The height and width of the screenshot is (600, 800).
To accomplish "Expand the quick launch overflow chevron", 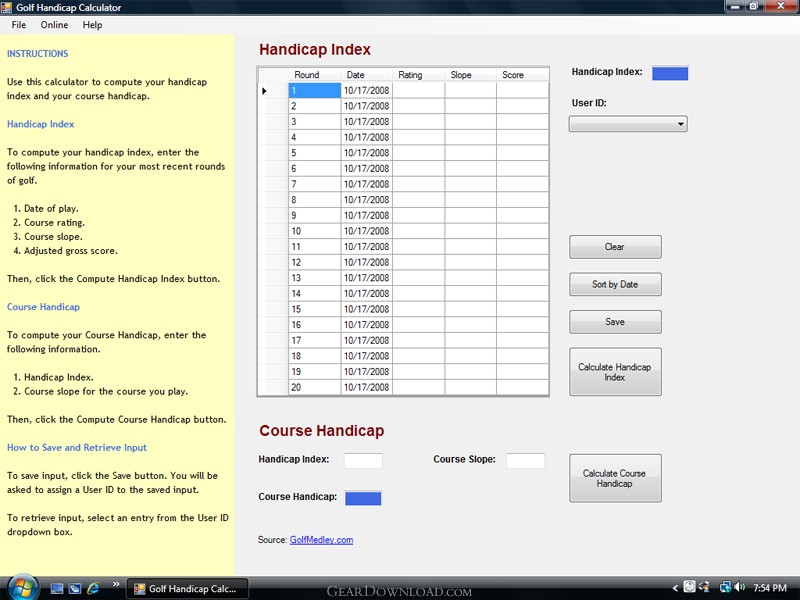I will (116, 584).
